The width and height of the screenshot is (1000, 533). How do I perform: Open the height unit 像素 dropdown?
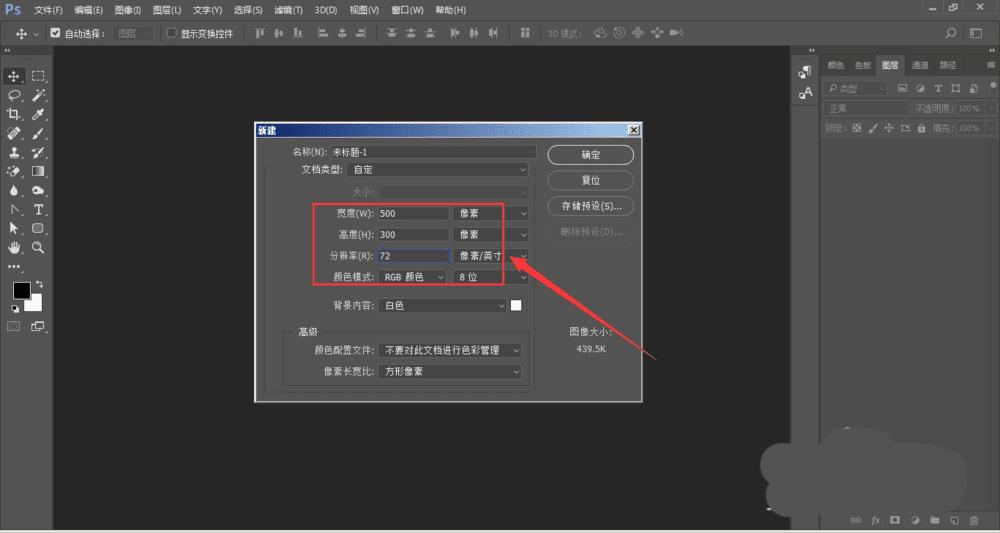point(491,235)
